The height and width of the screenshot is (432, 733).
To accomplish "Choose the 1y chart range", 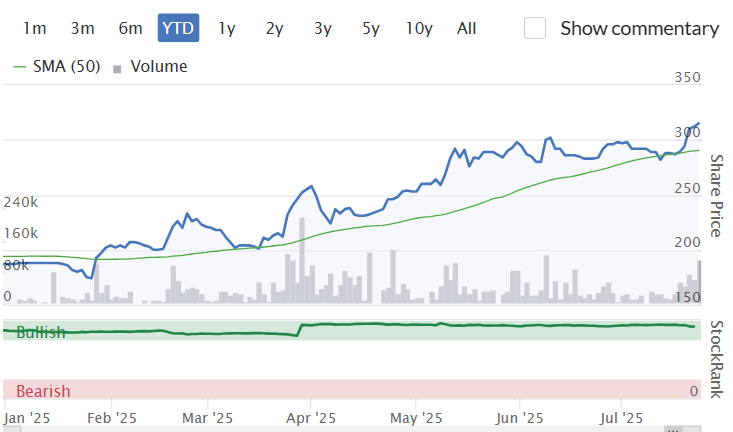I will pyautogui.click(x=227, y=29).
